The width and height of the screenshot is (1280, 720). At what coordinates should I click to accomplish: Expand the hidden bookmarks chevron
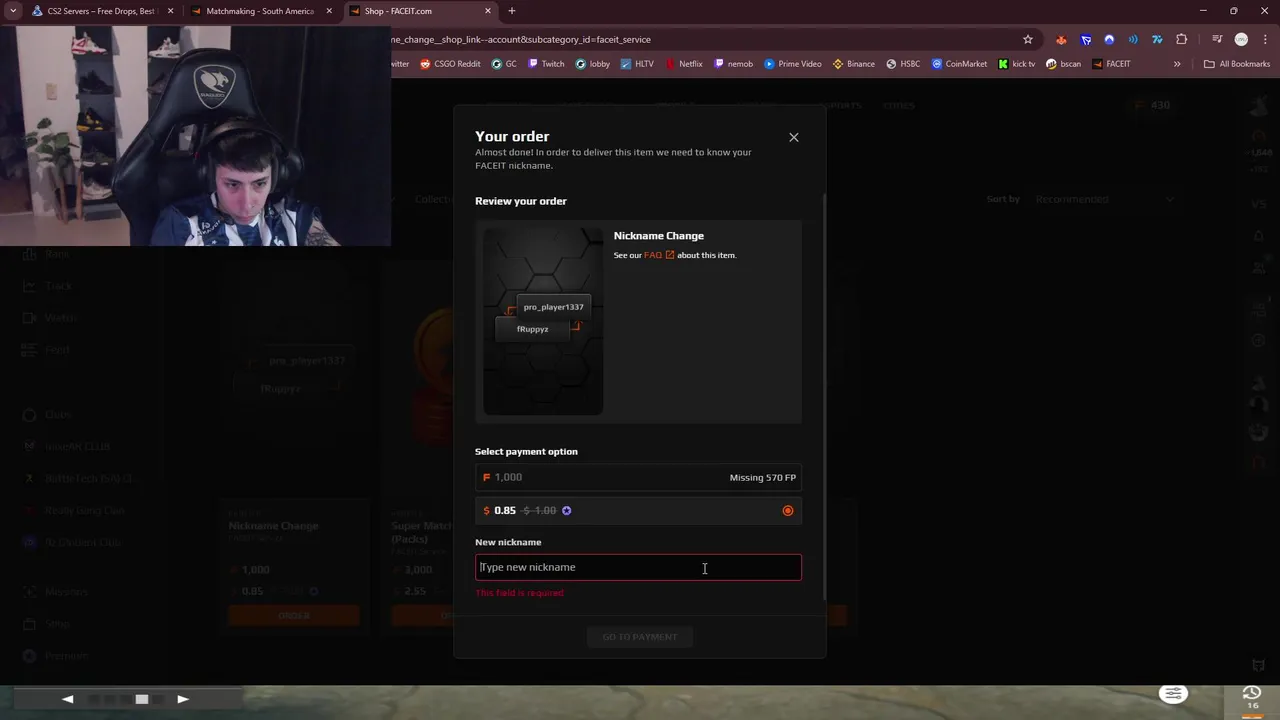point(1177,64)
